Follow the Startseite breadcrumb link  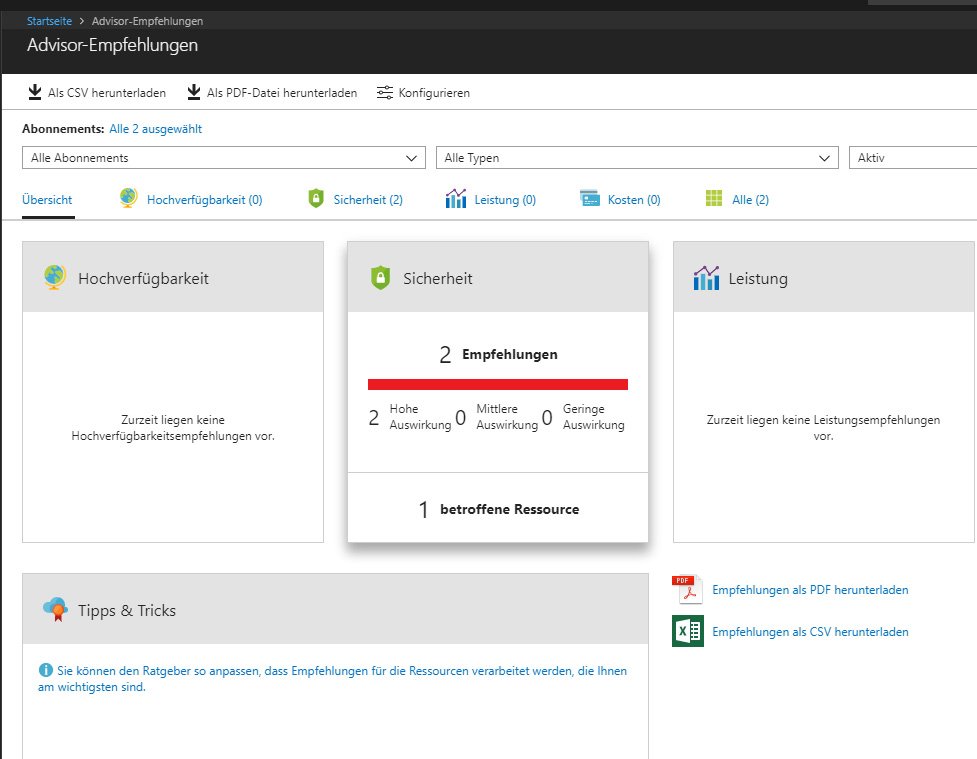click(49, 21)
